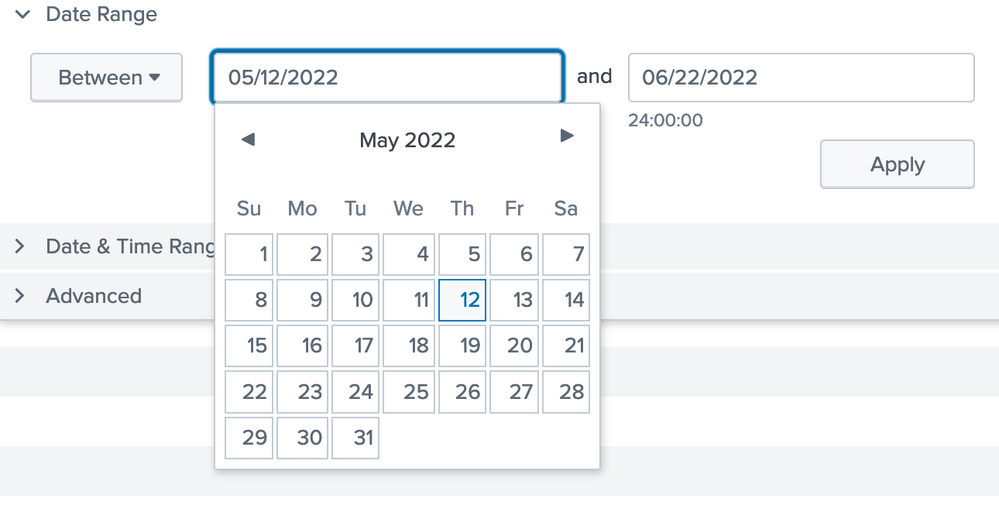Select May 28 in the calendar grid

pos(566,392)
